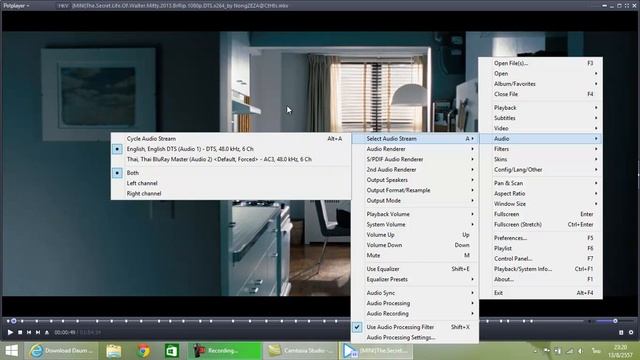Image resolution: width=640 pixels, height=360 pixels.
Task: Choose Open File(s)... from the menu
Action: (540, 63)
